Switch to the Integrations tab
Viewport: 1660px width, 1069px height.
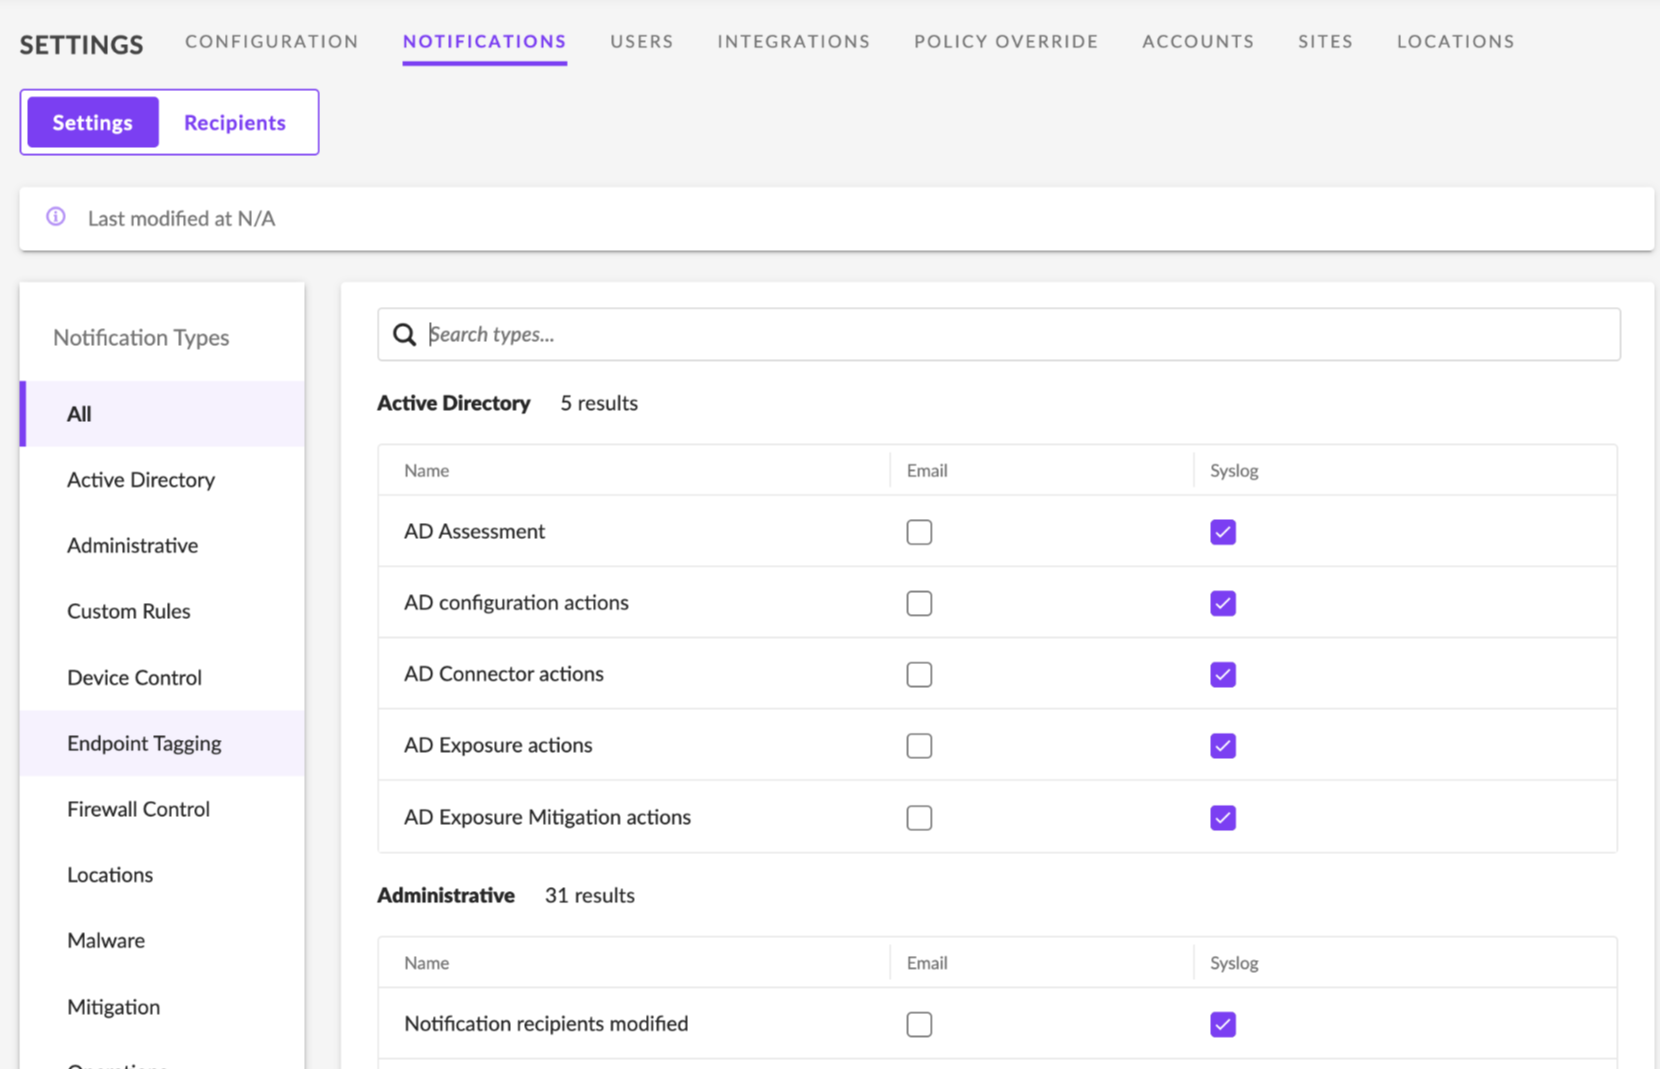click(x=793, y=41)
